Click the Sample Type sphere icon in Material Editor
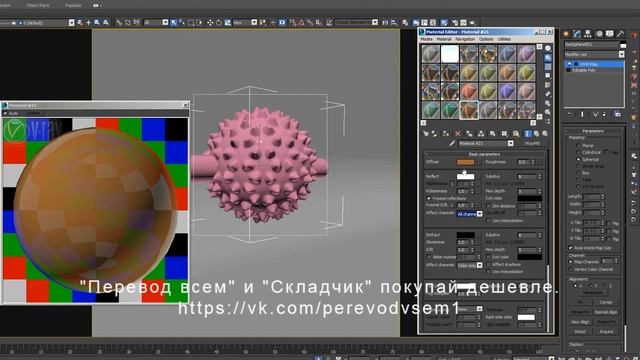Viewport: 640px width, 360px height. [x=548, y=49]
